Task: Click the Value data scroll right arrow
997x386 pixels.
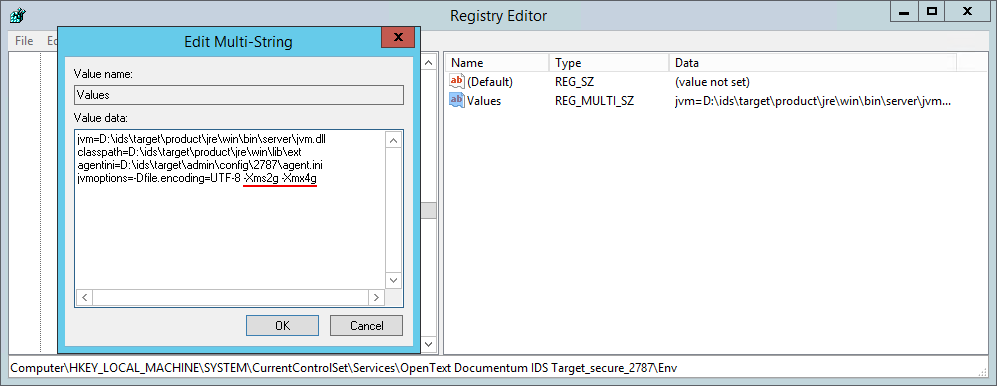Action: coord(377,297)
